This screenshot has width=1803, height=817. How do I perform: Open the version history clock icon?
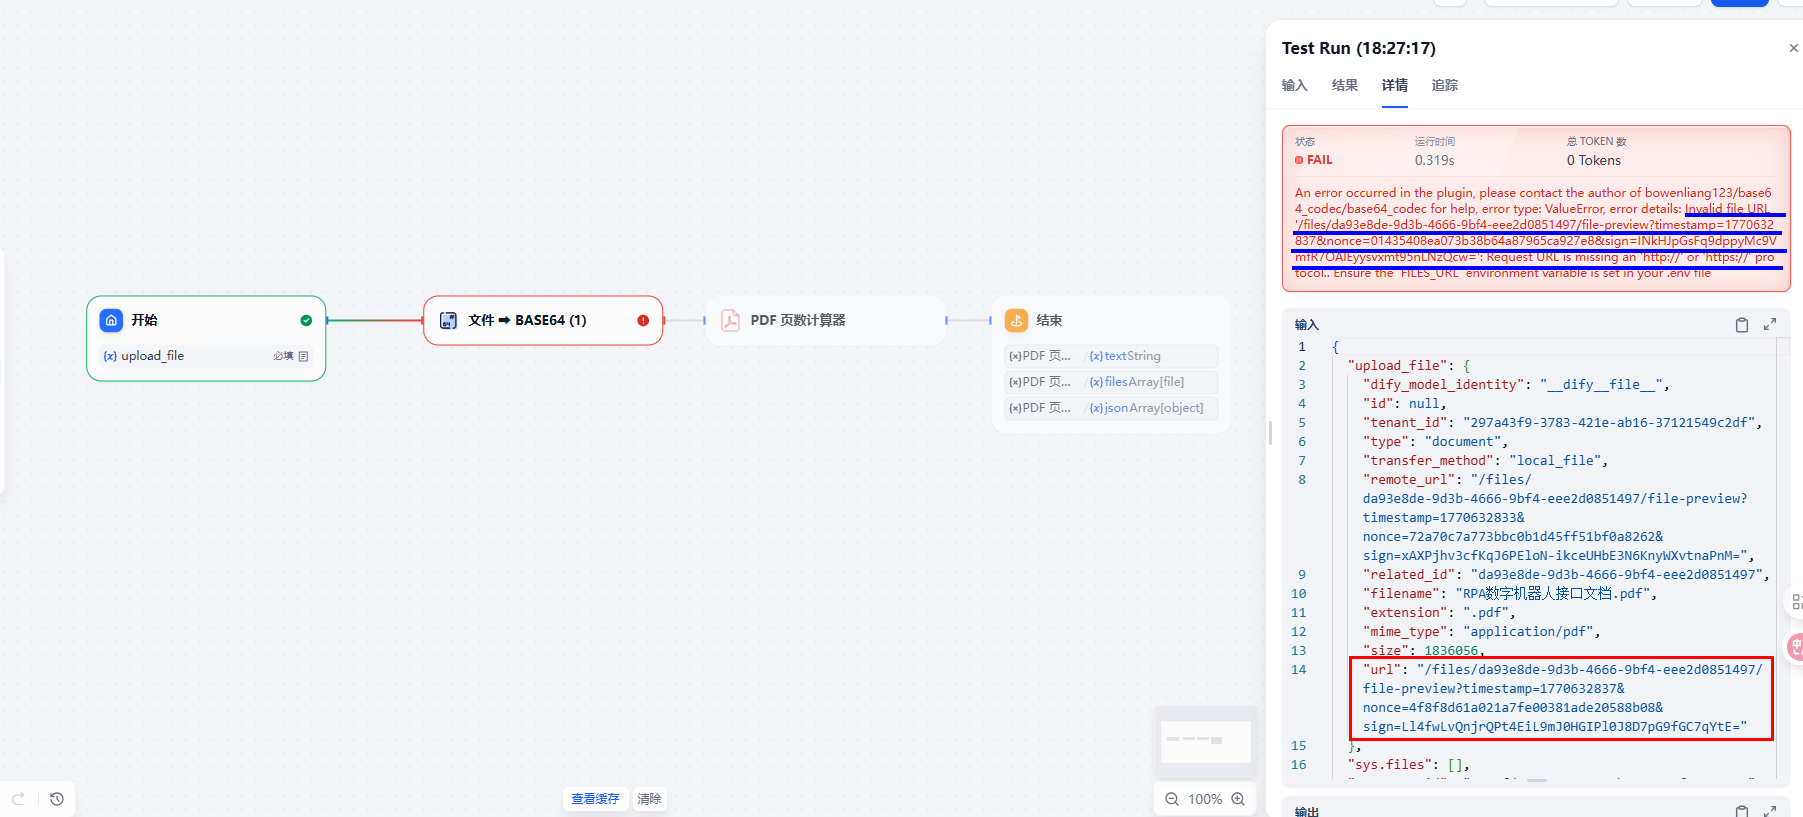click(x=57, y=799)
